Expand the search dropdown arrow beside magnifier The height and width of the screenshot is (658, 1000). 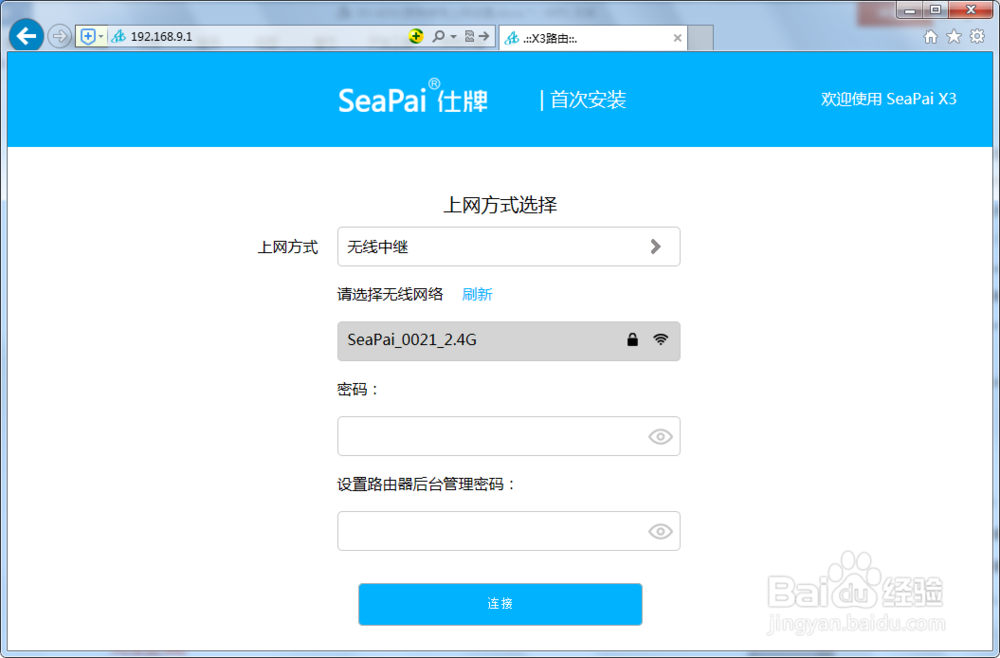453,37
